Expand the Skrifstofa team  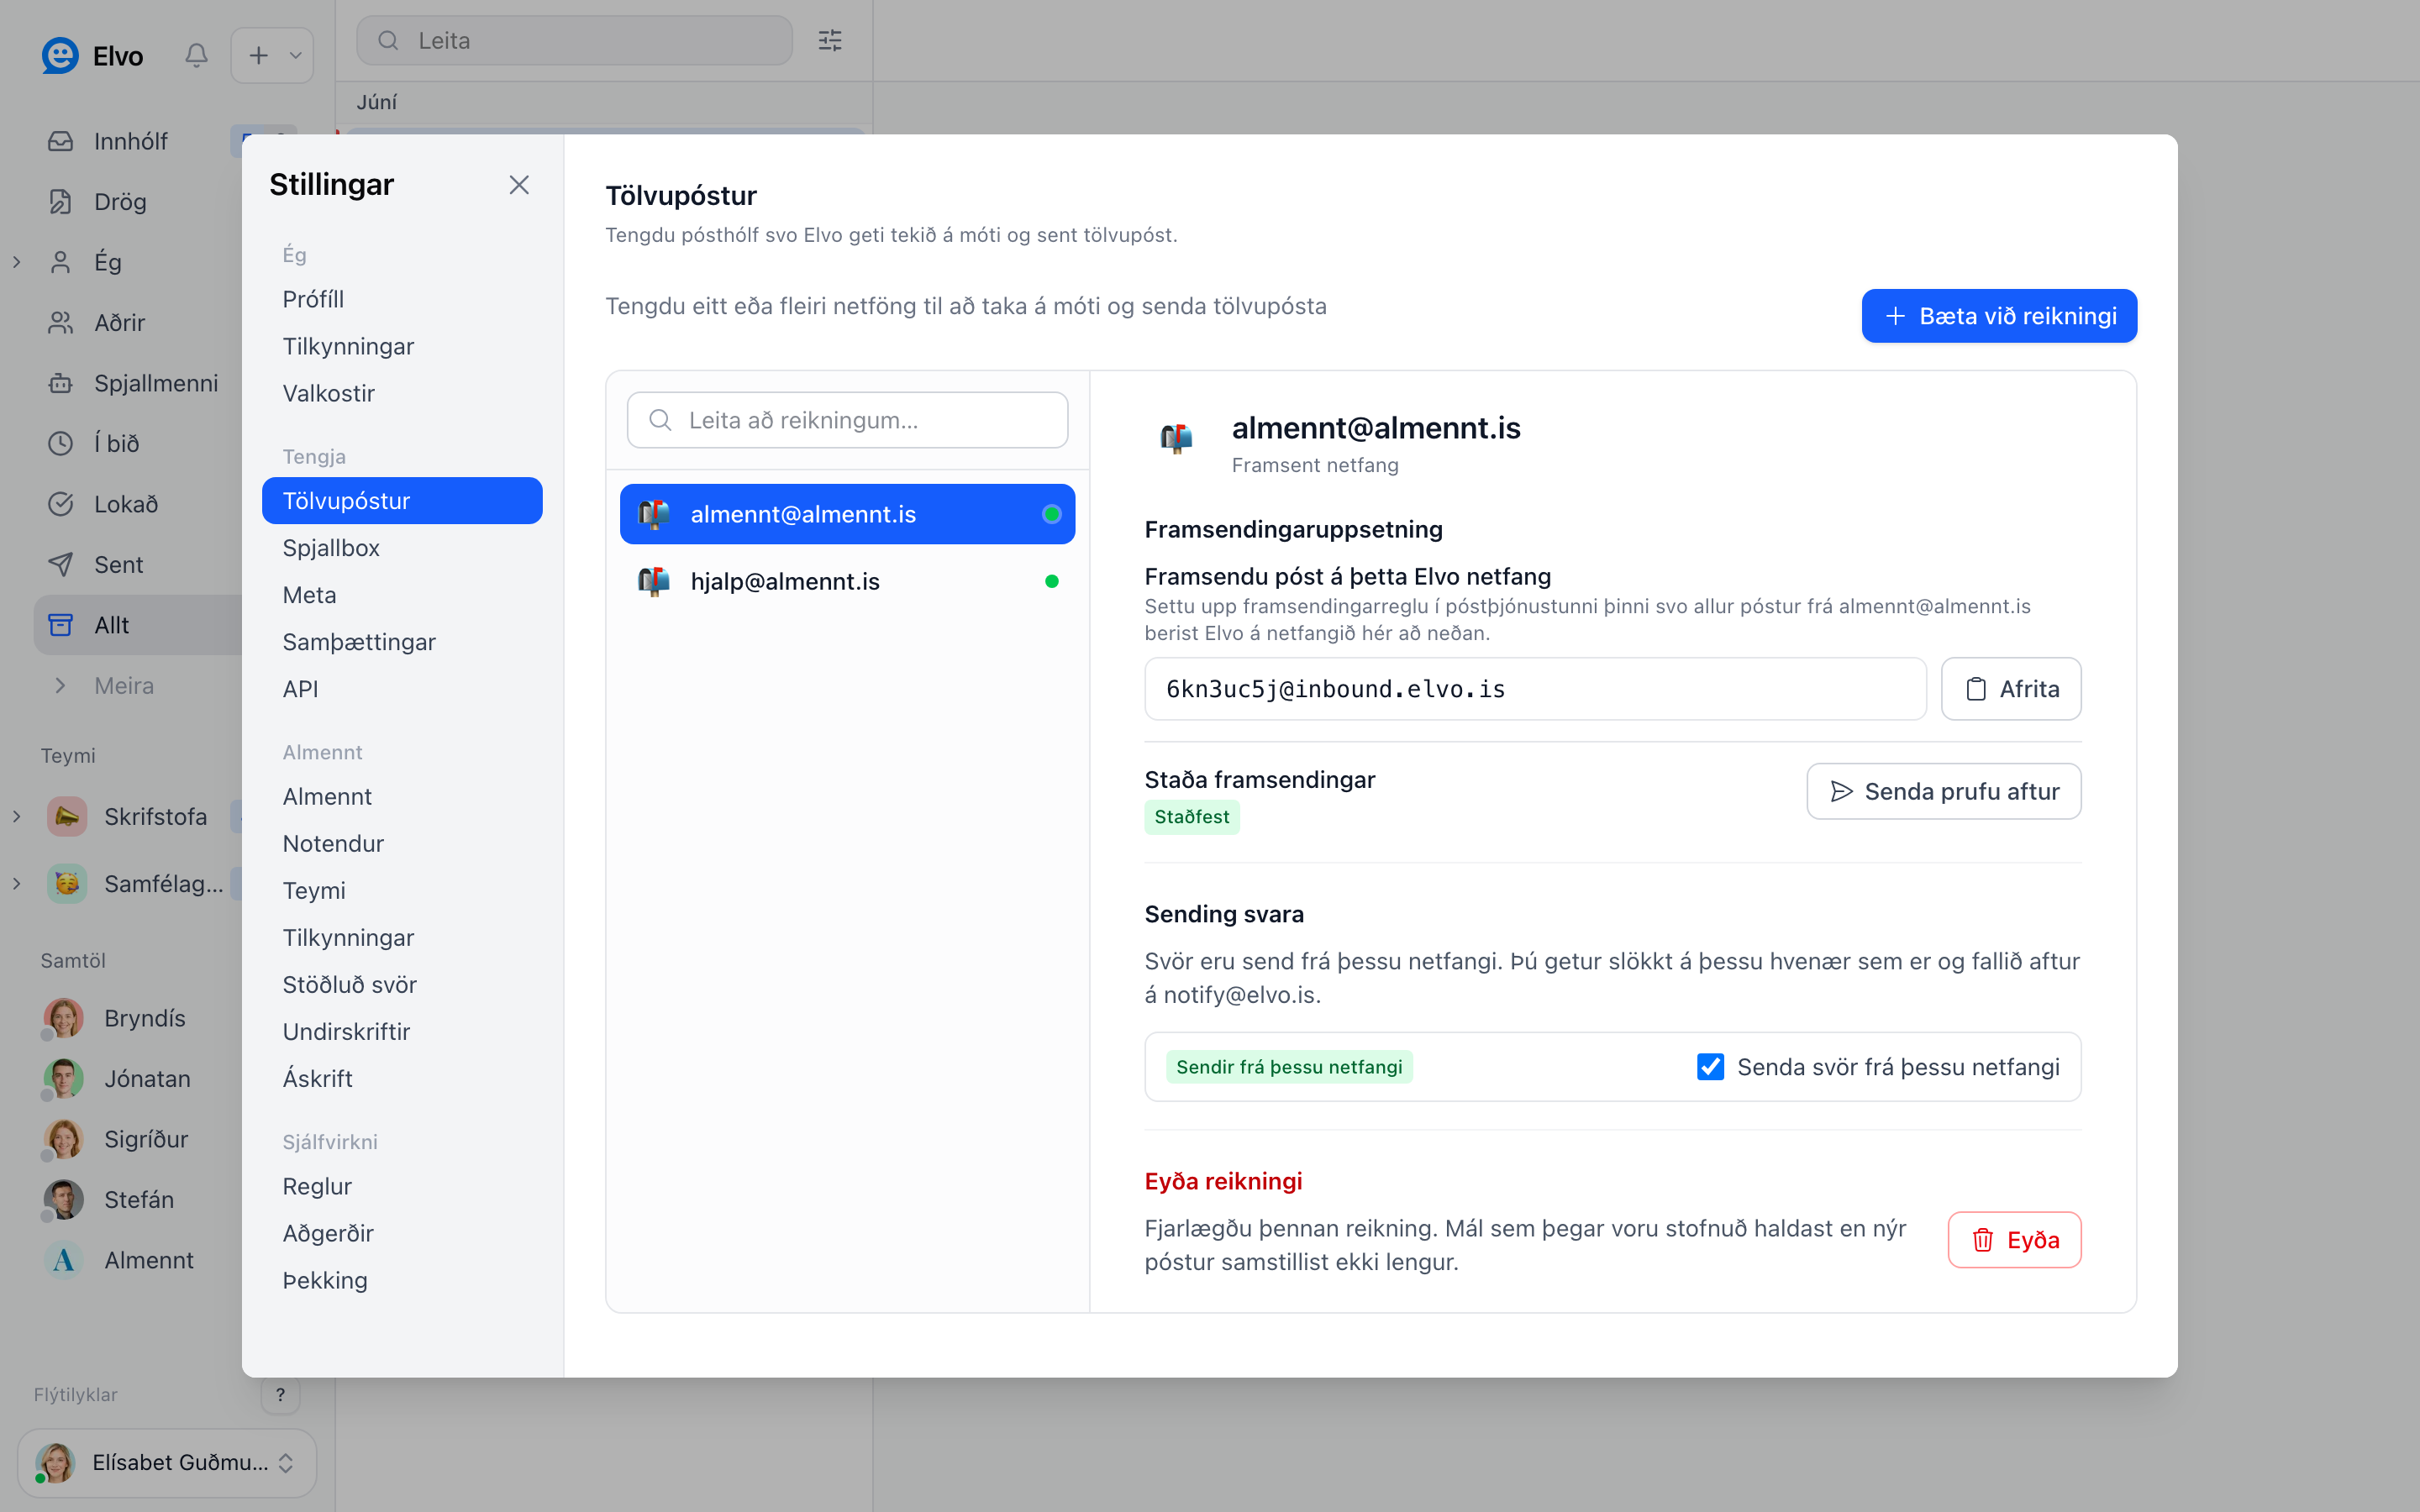tap(17, 817)
